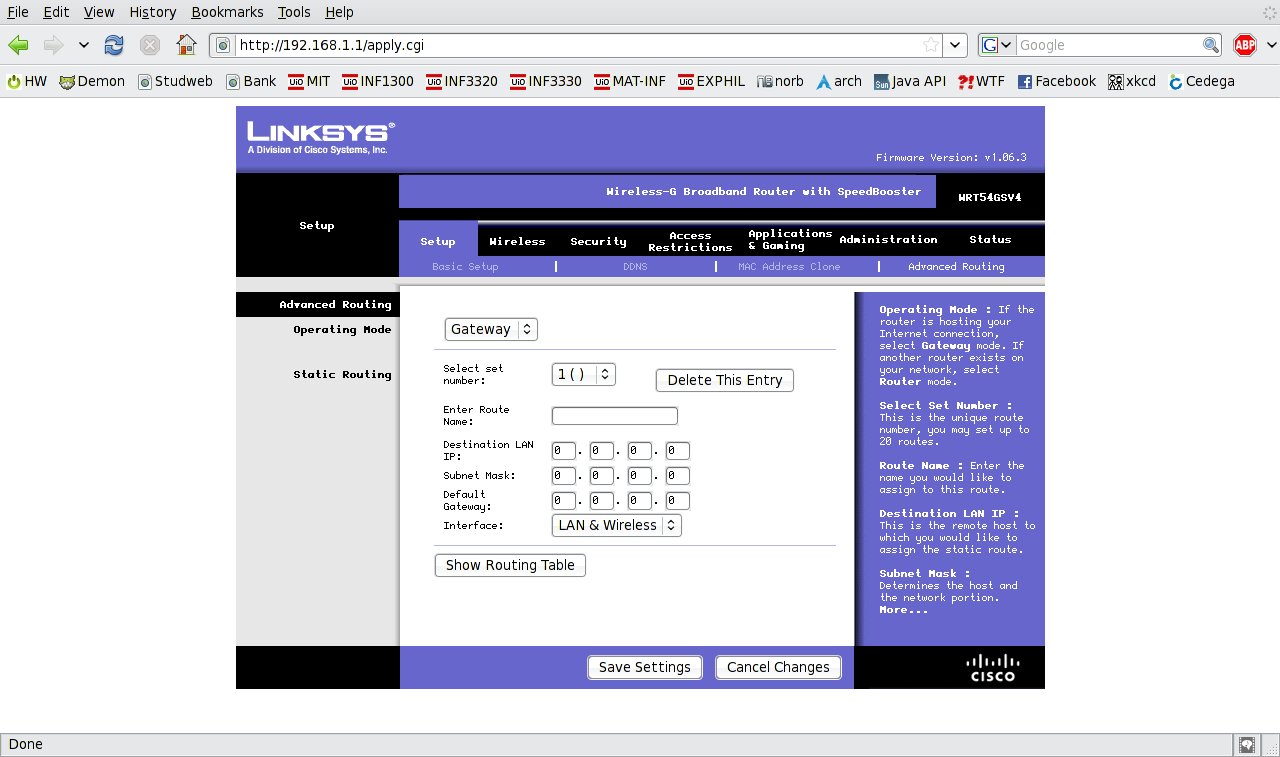
Task: Click first octet of Default Gateway
Action: 563,501
